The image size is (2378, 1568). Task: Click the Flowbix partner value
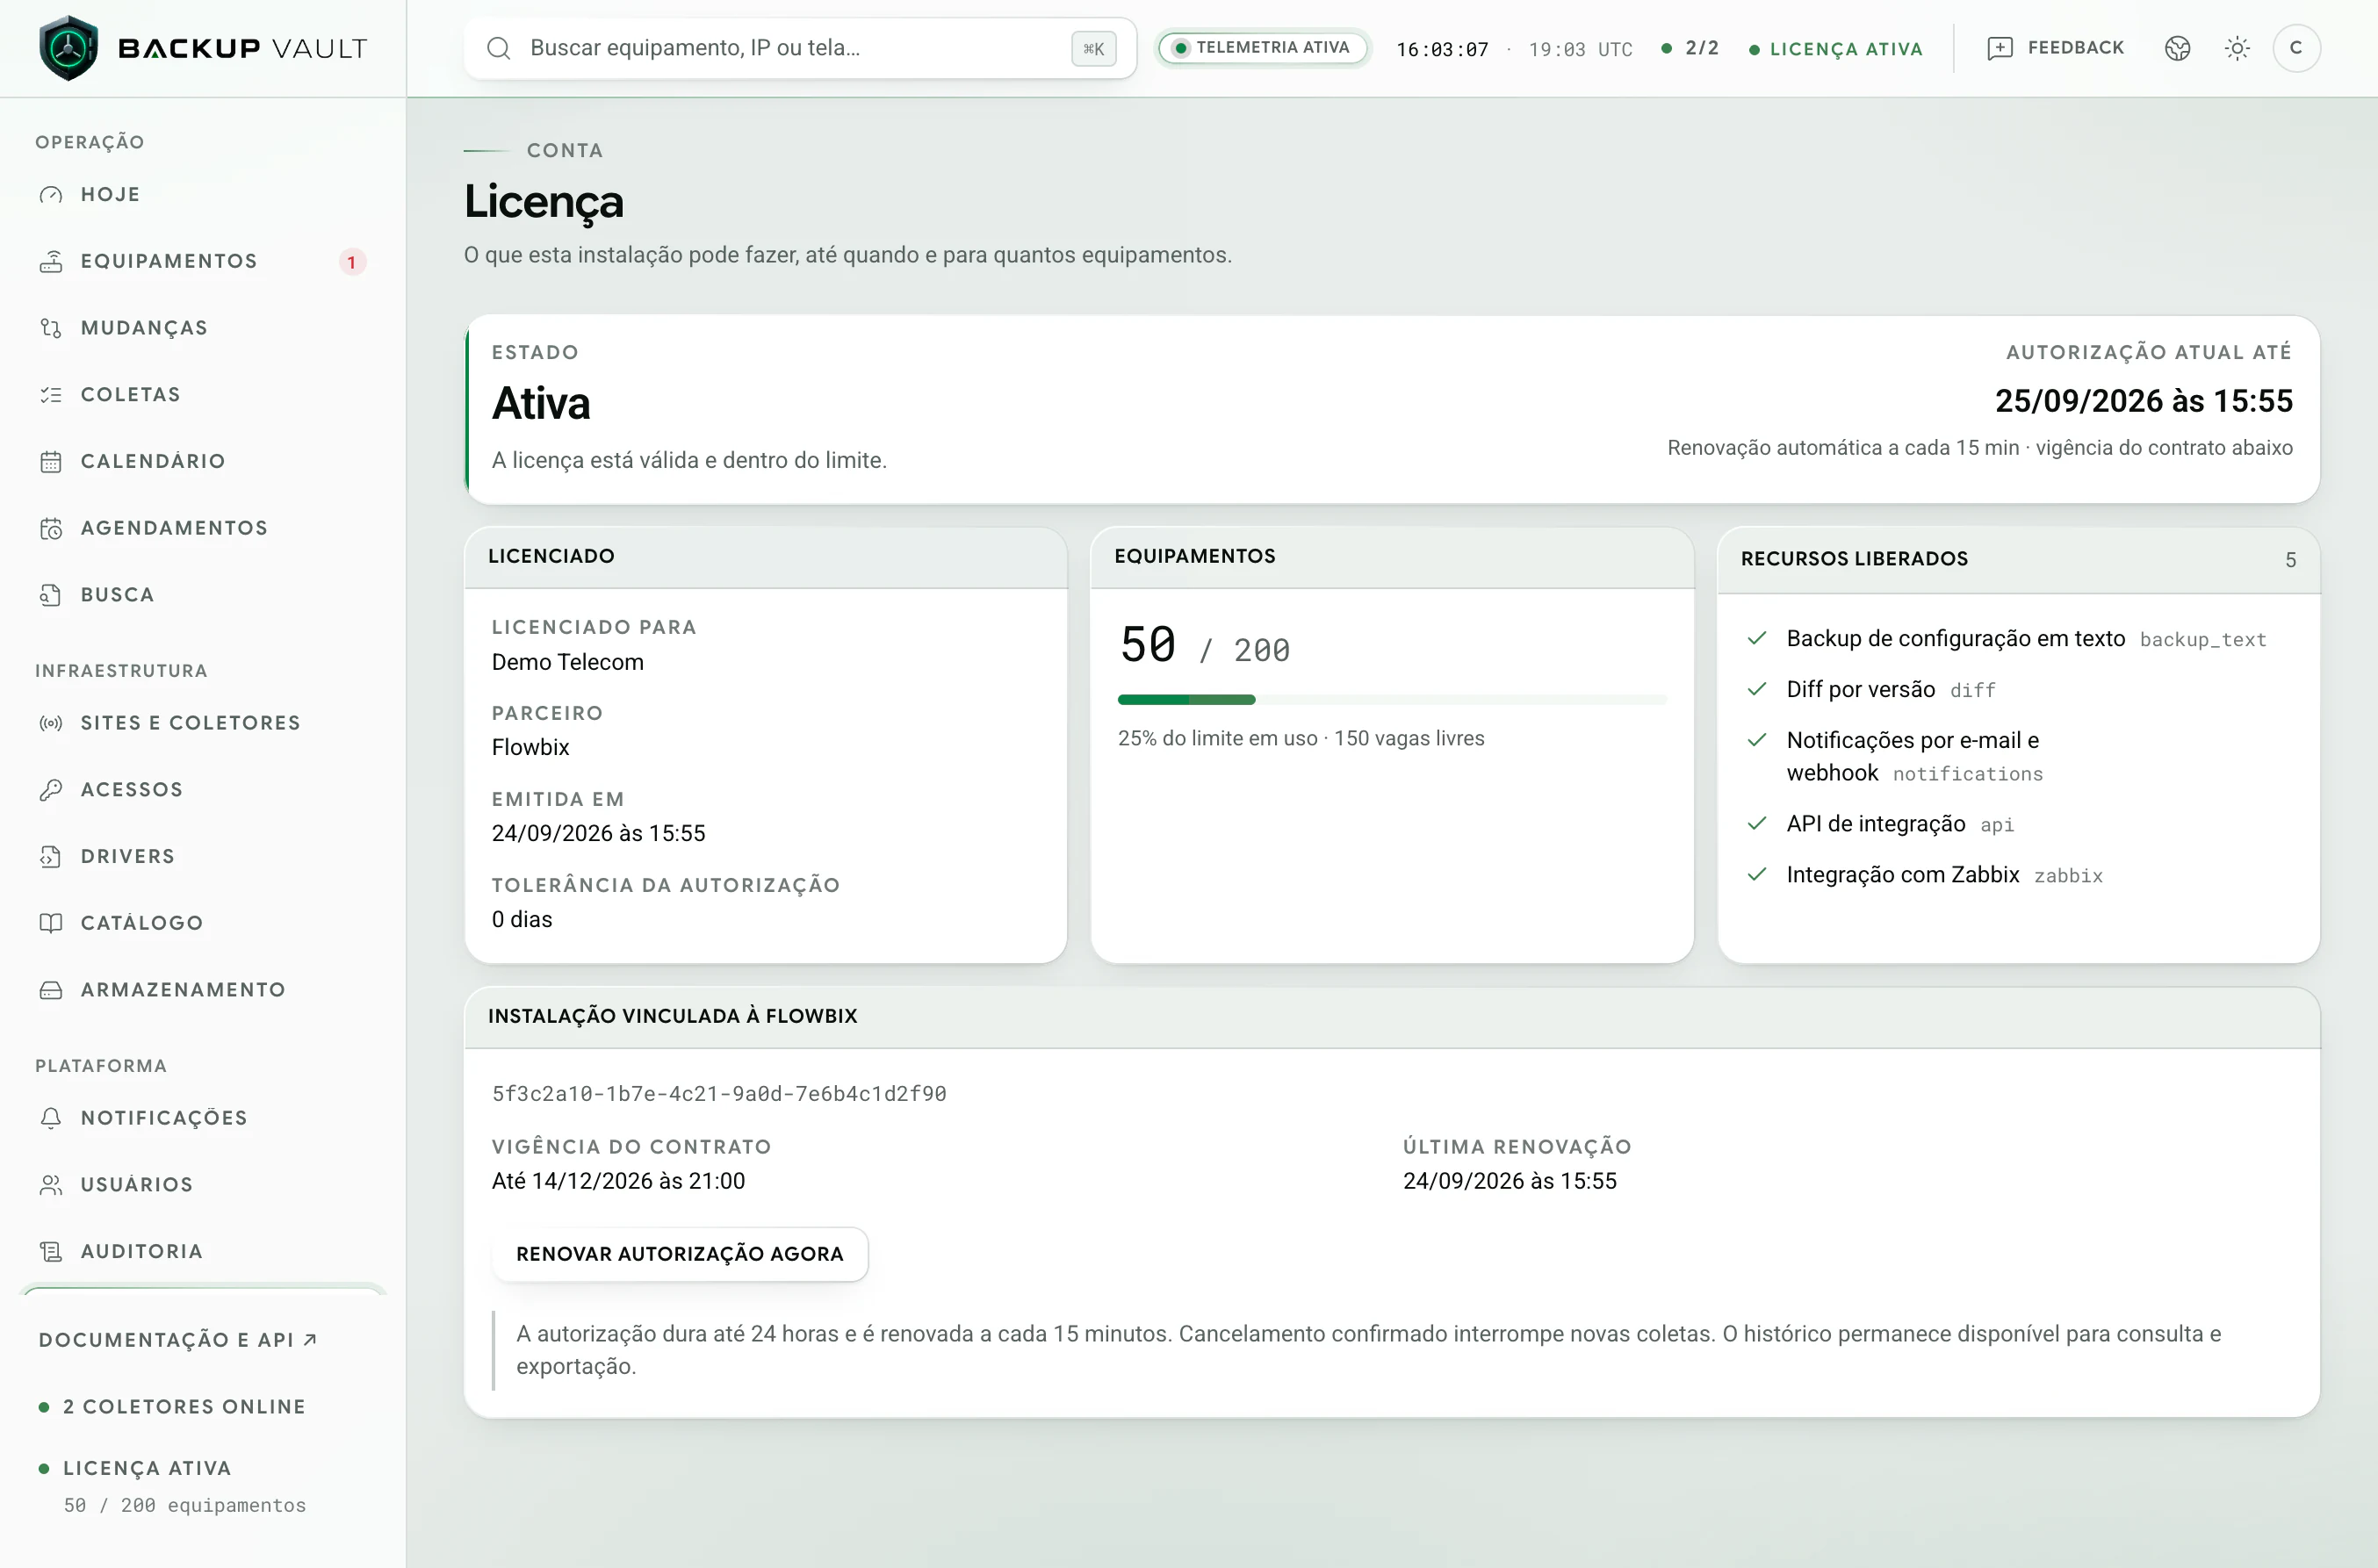tap(530, 748)
